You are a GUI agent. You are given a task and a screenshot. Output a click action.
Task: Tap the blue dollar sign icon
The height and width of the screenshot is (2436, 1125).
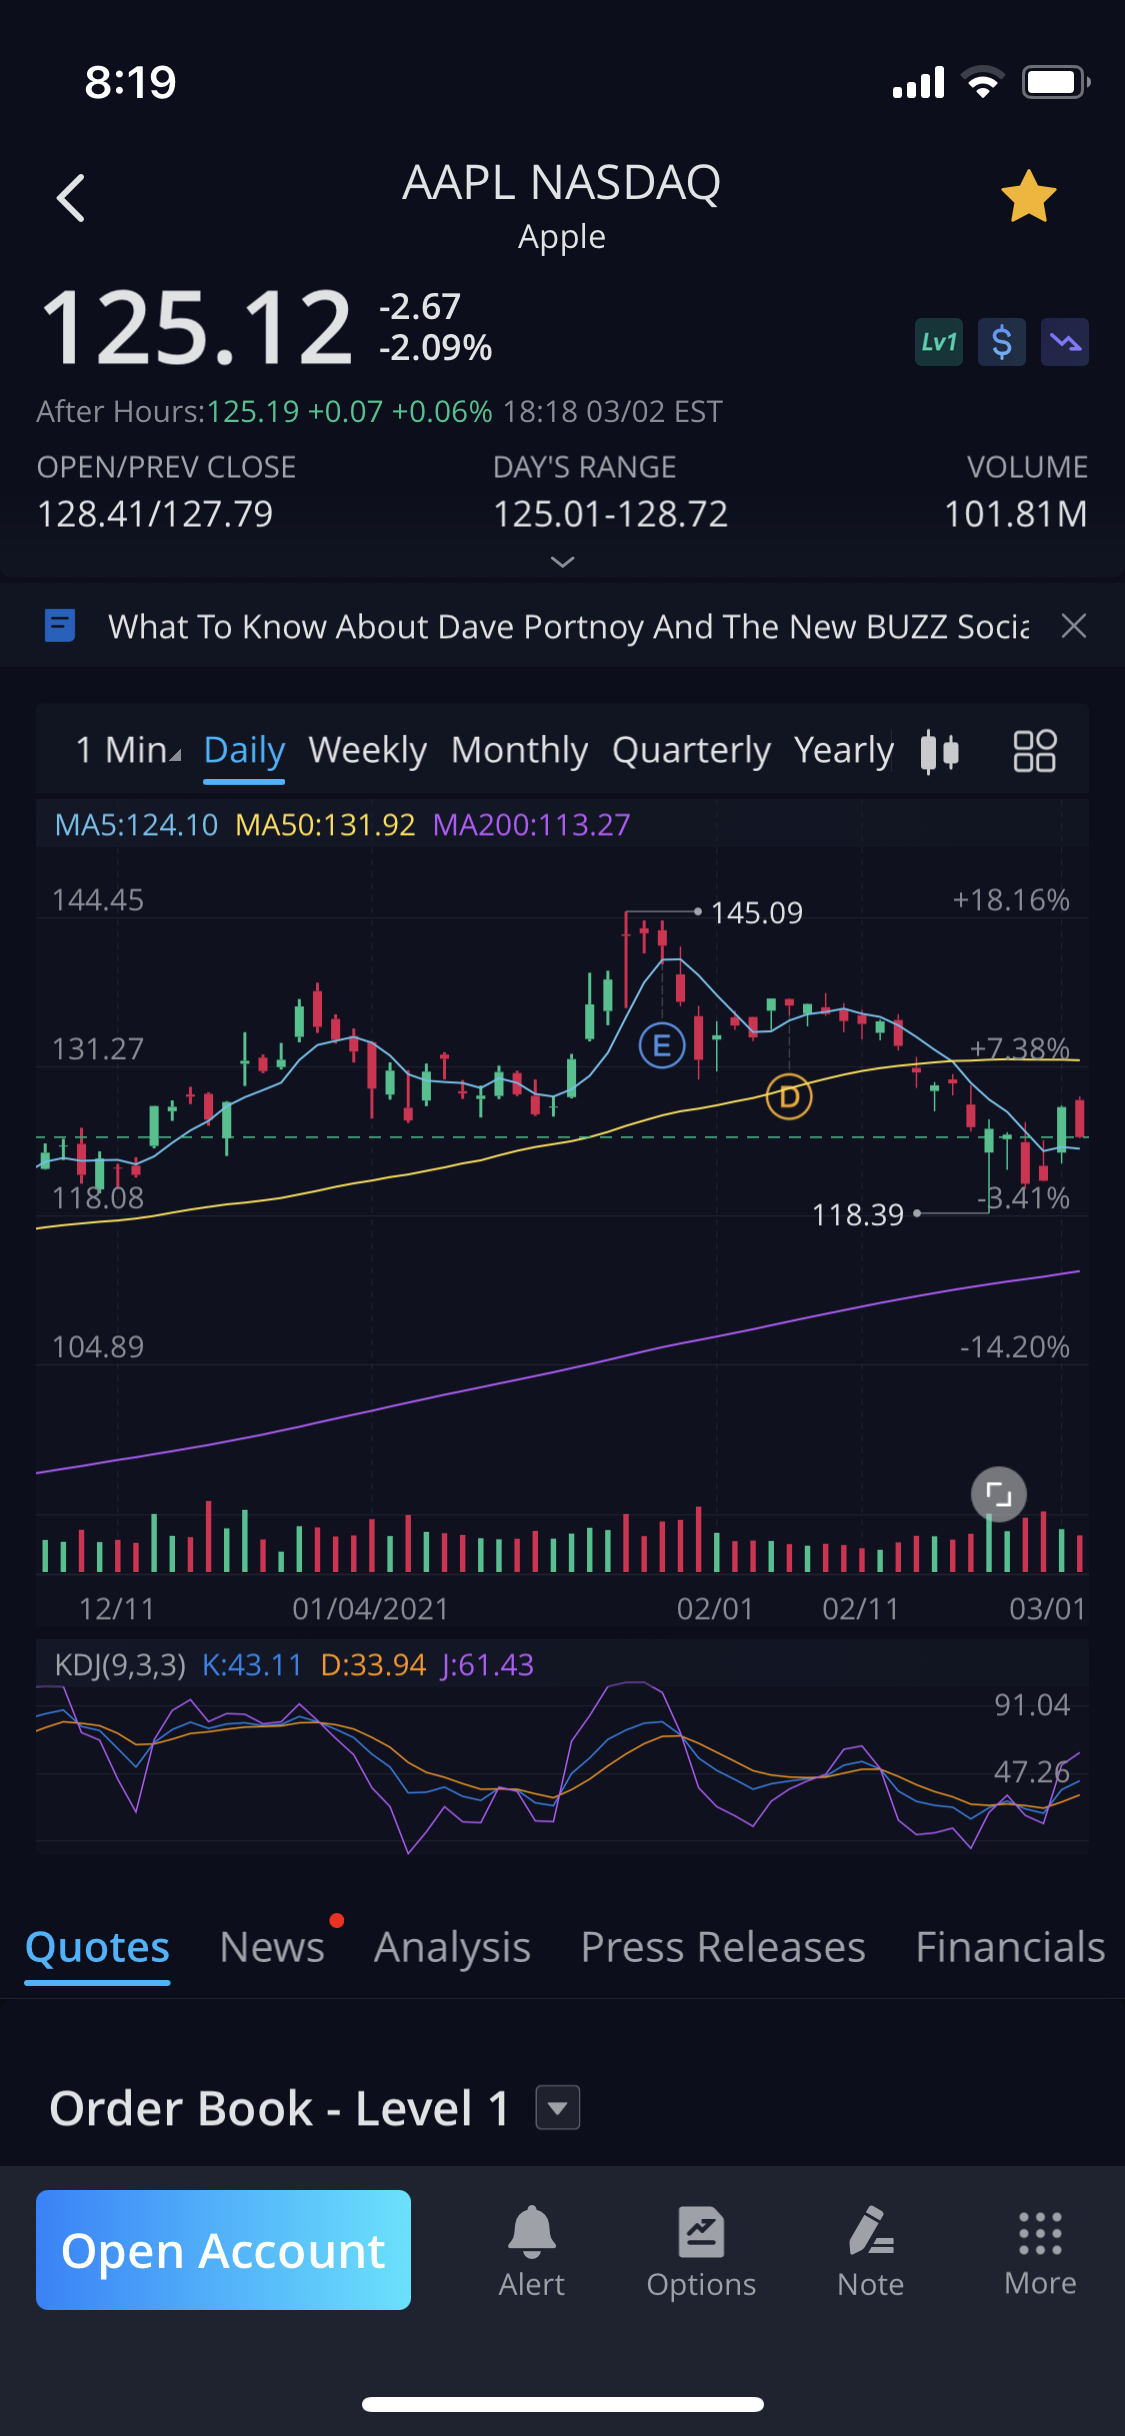coord(1001,343)
